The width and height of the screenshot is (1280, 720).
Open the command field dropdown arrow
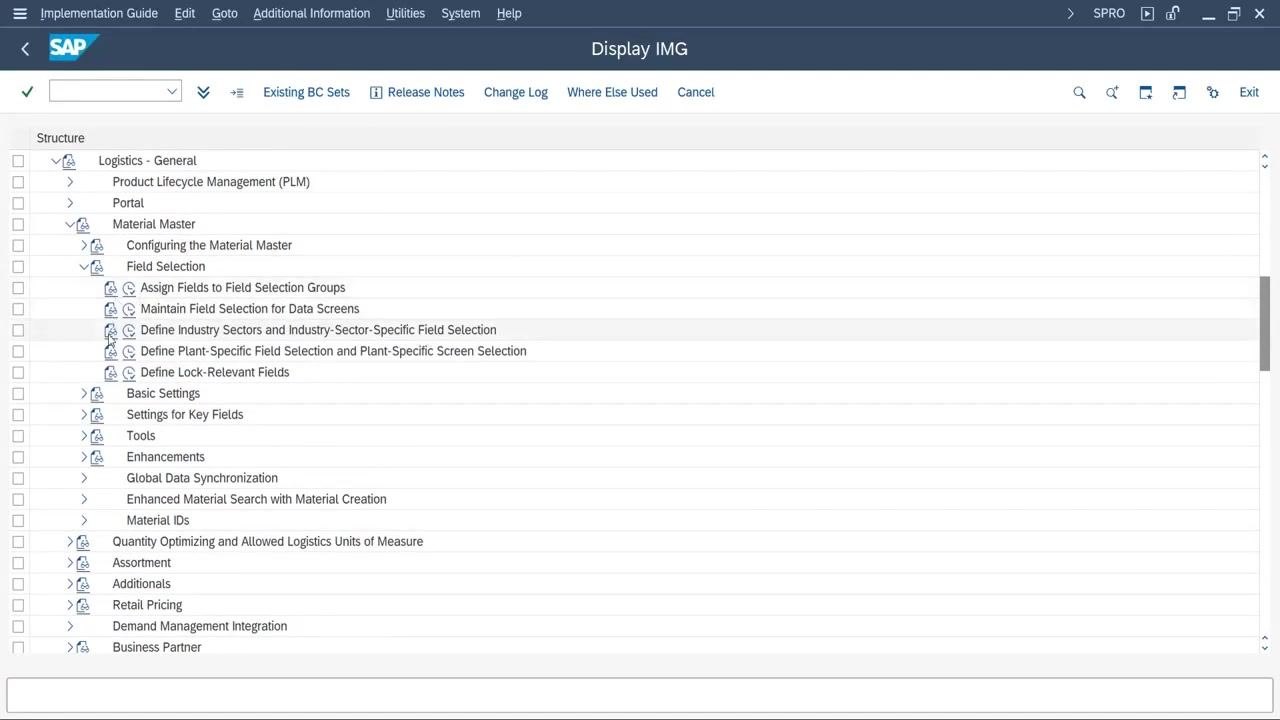[172, 92]
